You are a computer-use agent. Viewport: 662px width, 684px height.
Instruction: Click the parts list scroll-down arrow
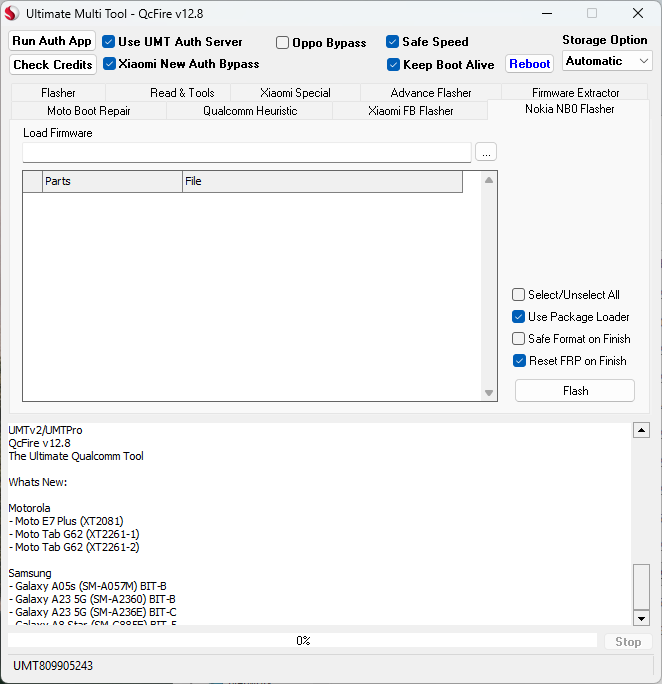(489, 393)
